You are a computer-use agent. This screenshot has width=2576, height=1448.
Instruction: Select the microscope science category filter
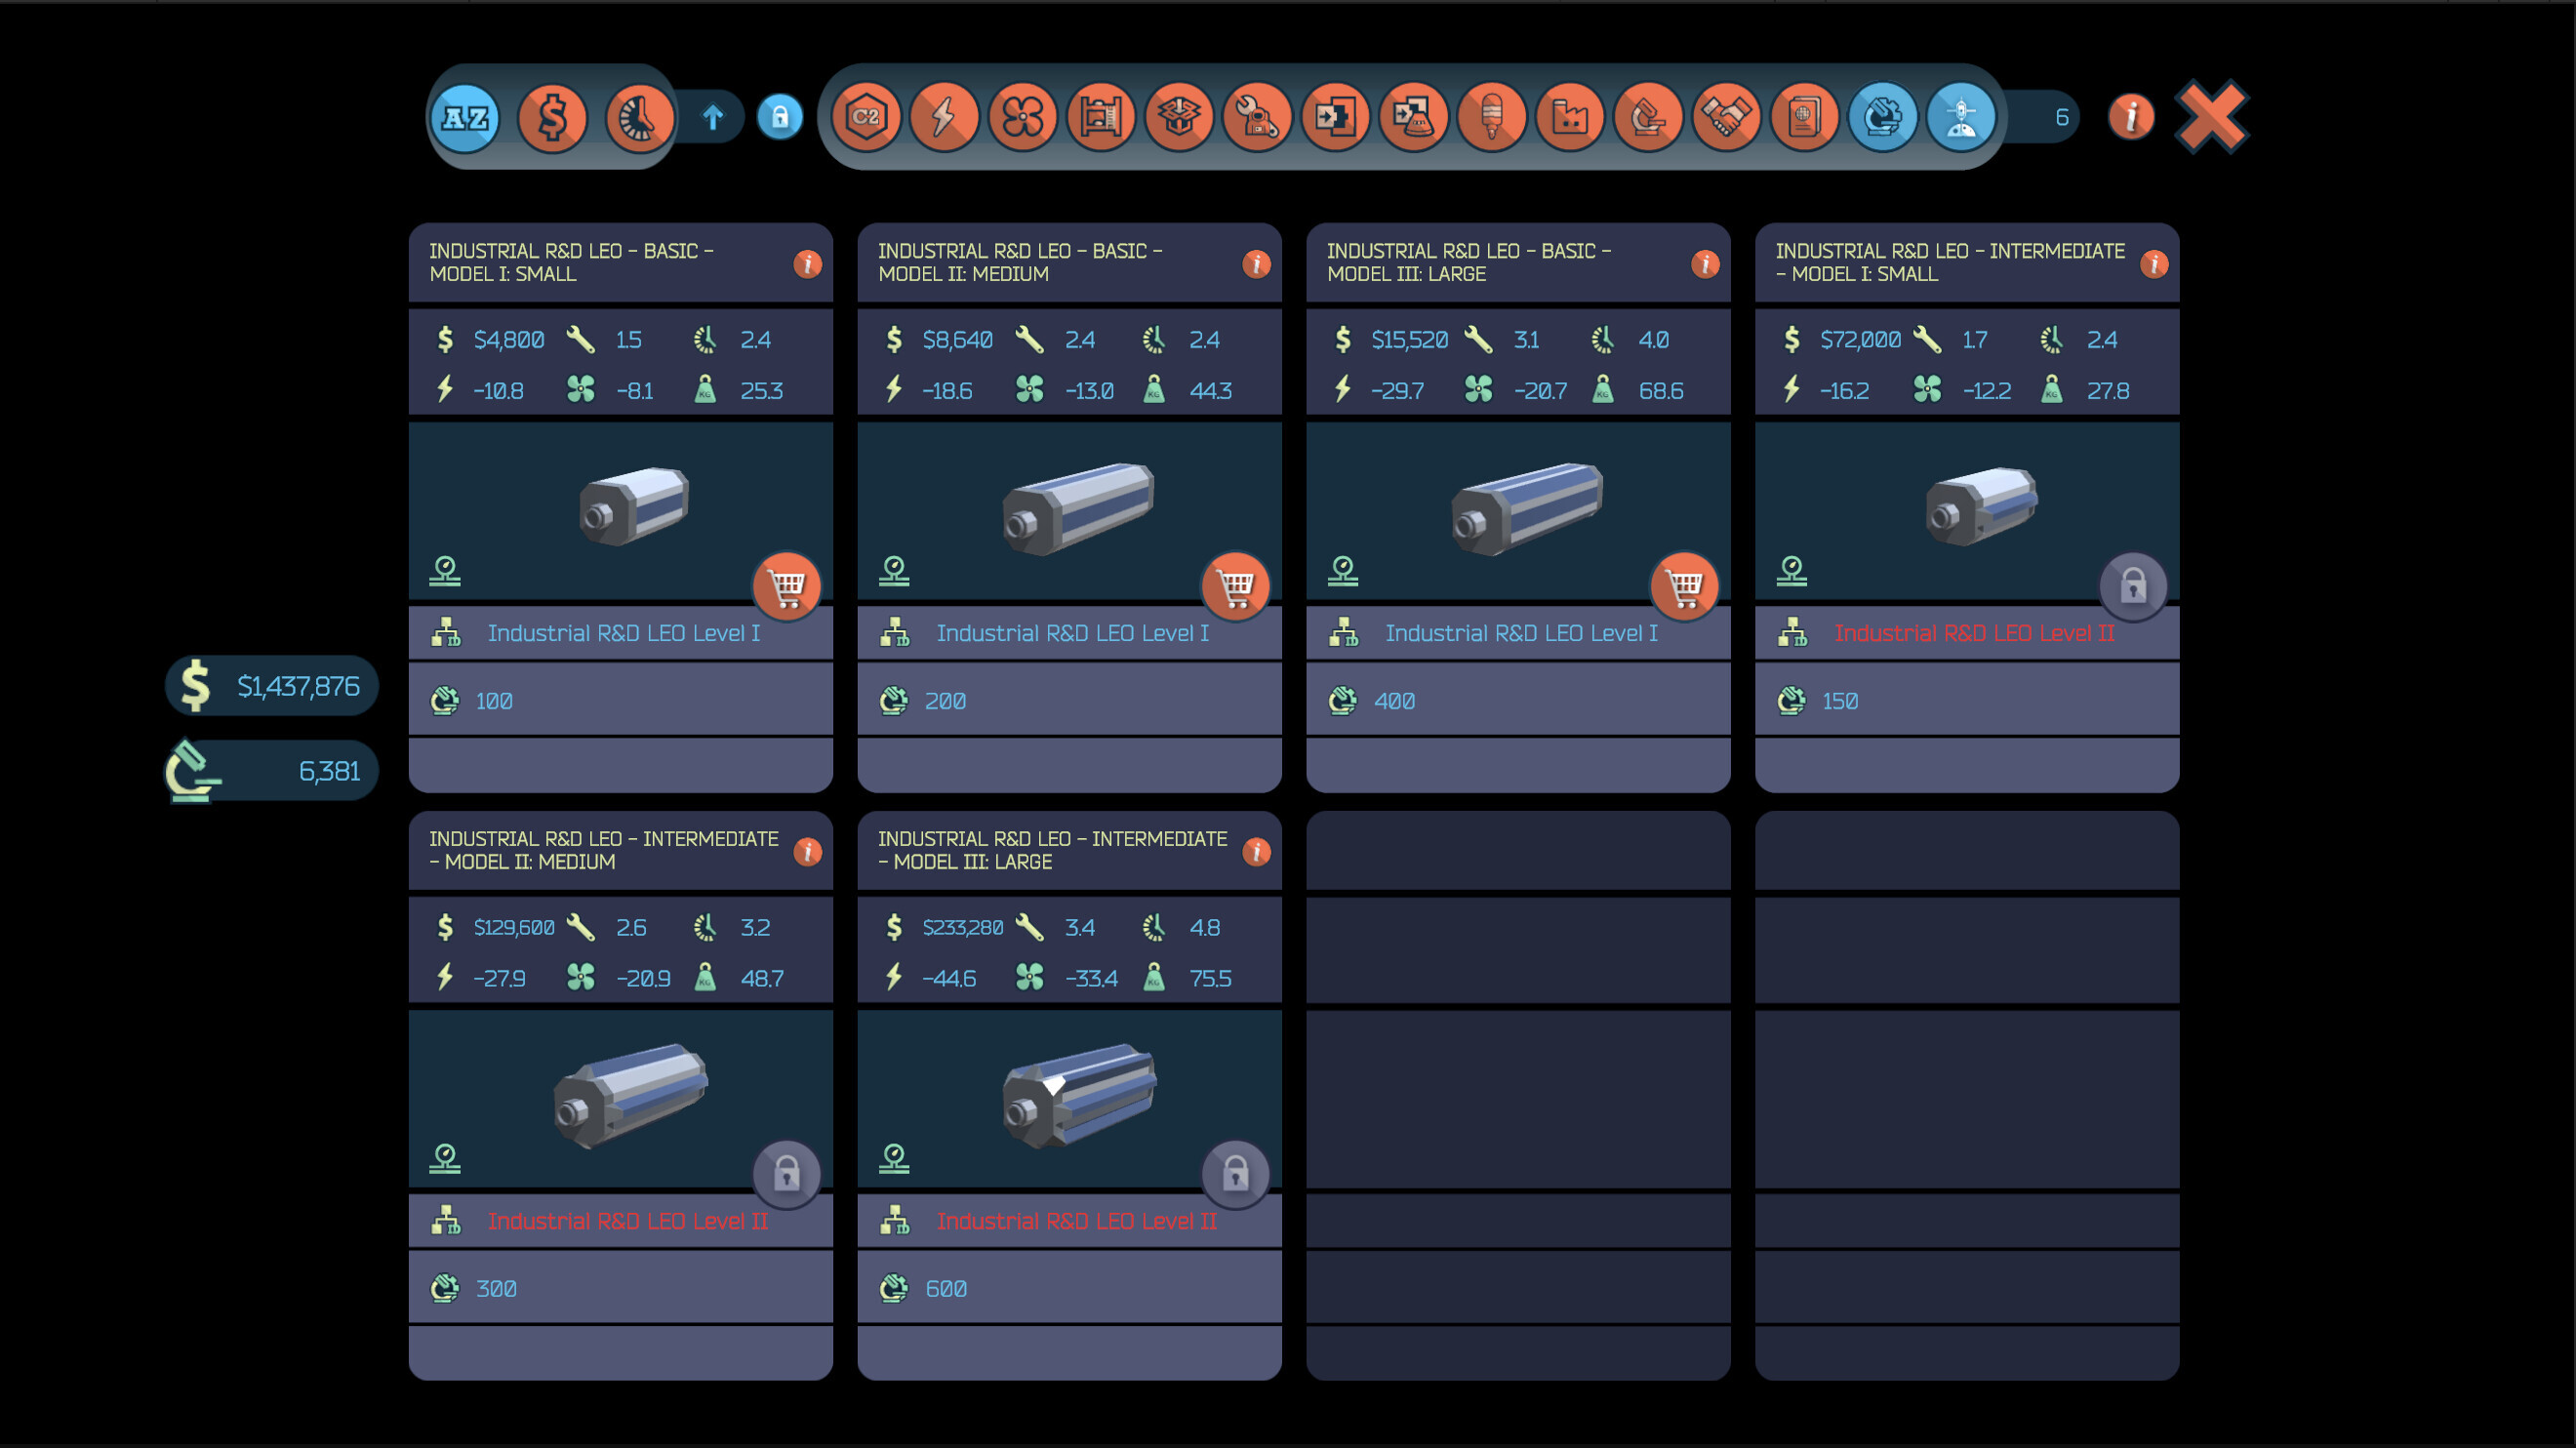[x=1648, y=118]
